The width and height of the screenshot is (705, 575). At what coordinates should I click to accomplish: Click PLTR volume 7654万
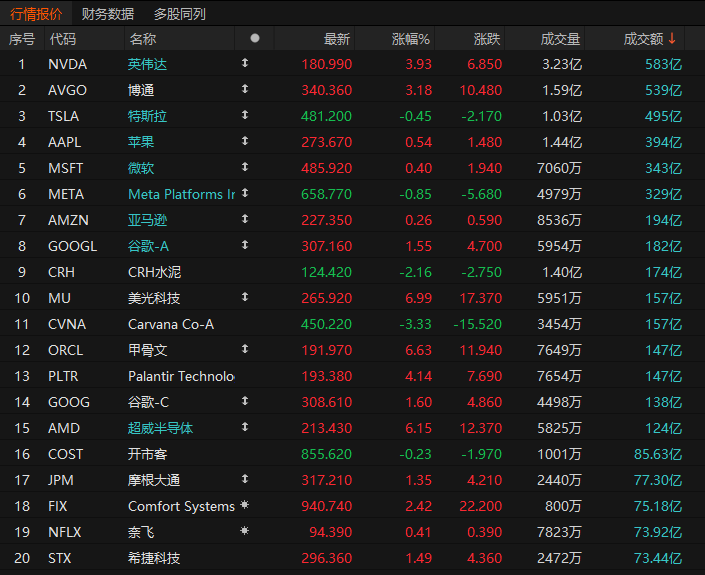click(559, 376)
